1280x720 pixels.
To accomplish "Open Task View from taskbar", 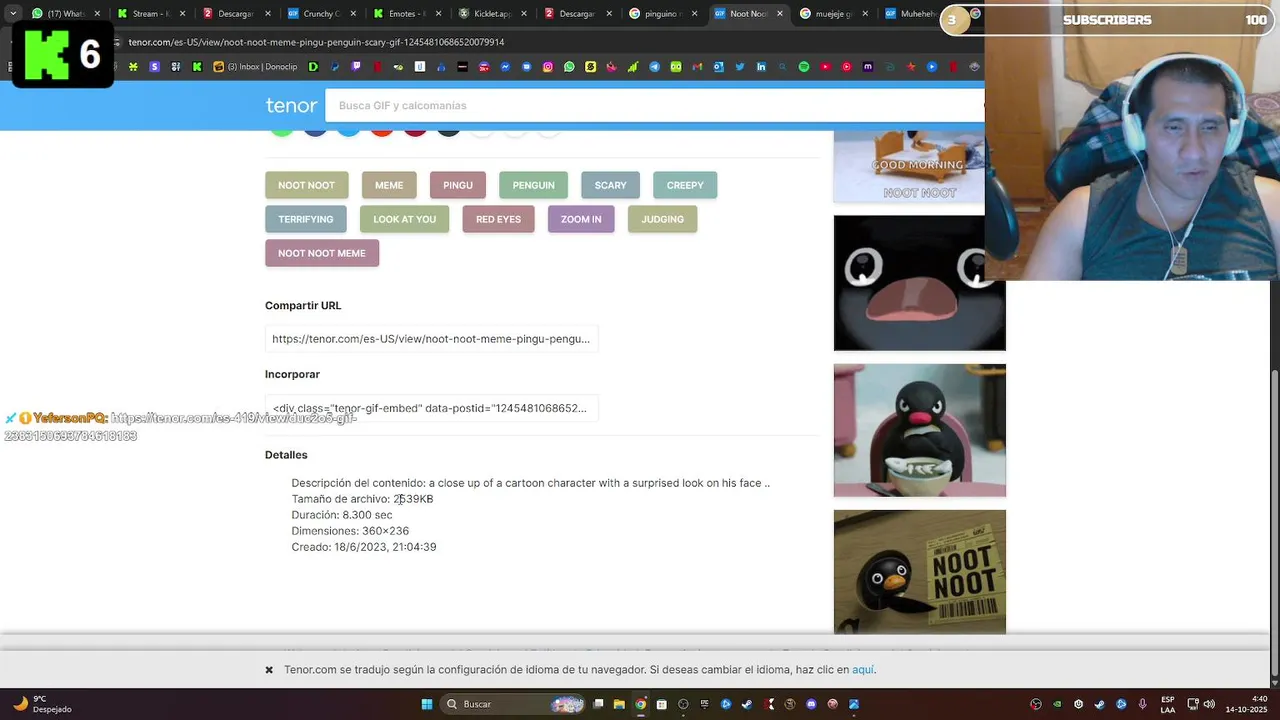I will click(x=598, y=704).
